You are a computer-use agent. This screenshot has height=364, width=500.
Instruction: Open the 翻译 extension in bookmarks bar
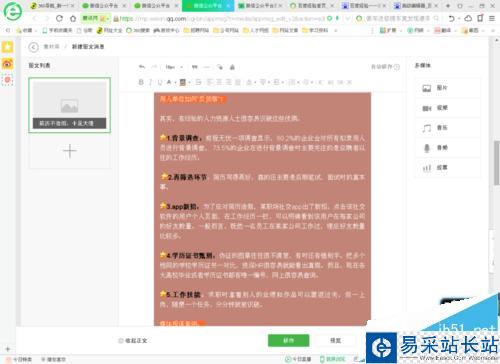pyautogui.click(x=443, y=30)
